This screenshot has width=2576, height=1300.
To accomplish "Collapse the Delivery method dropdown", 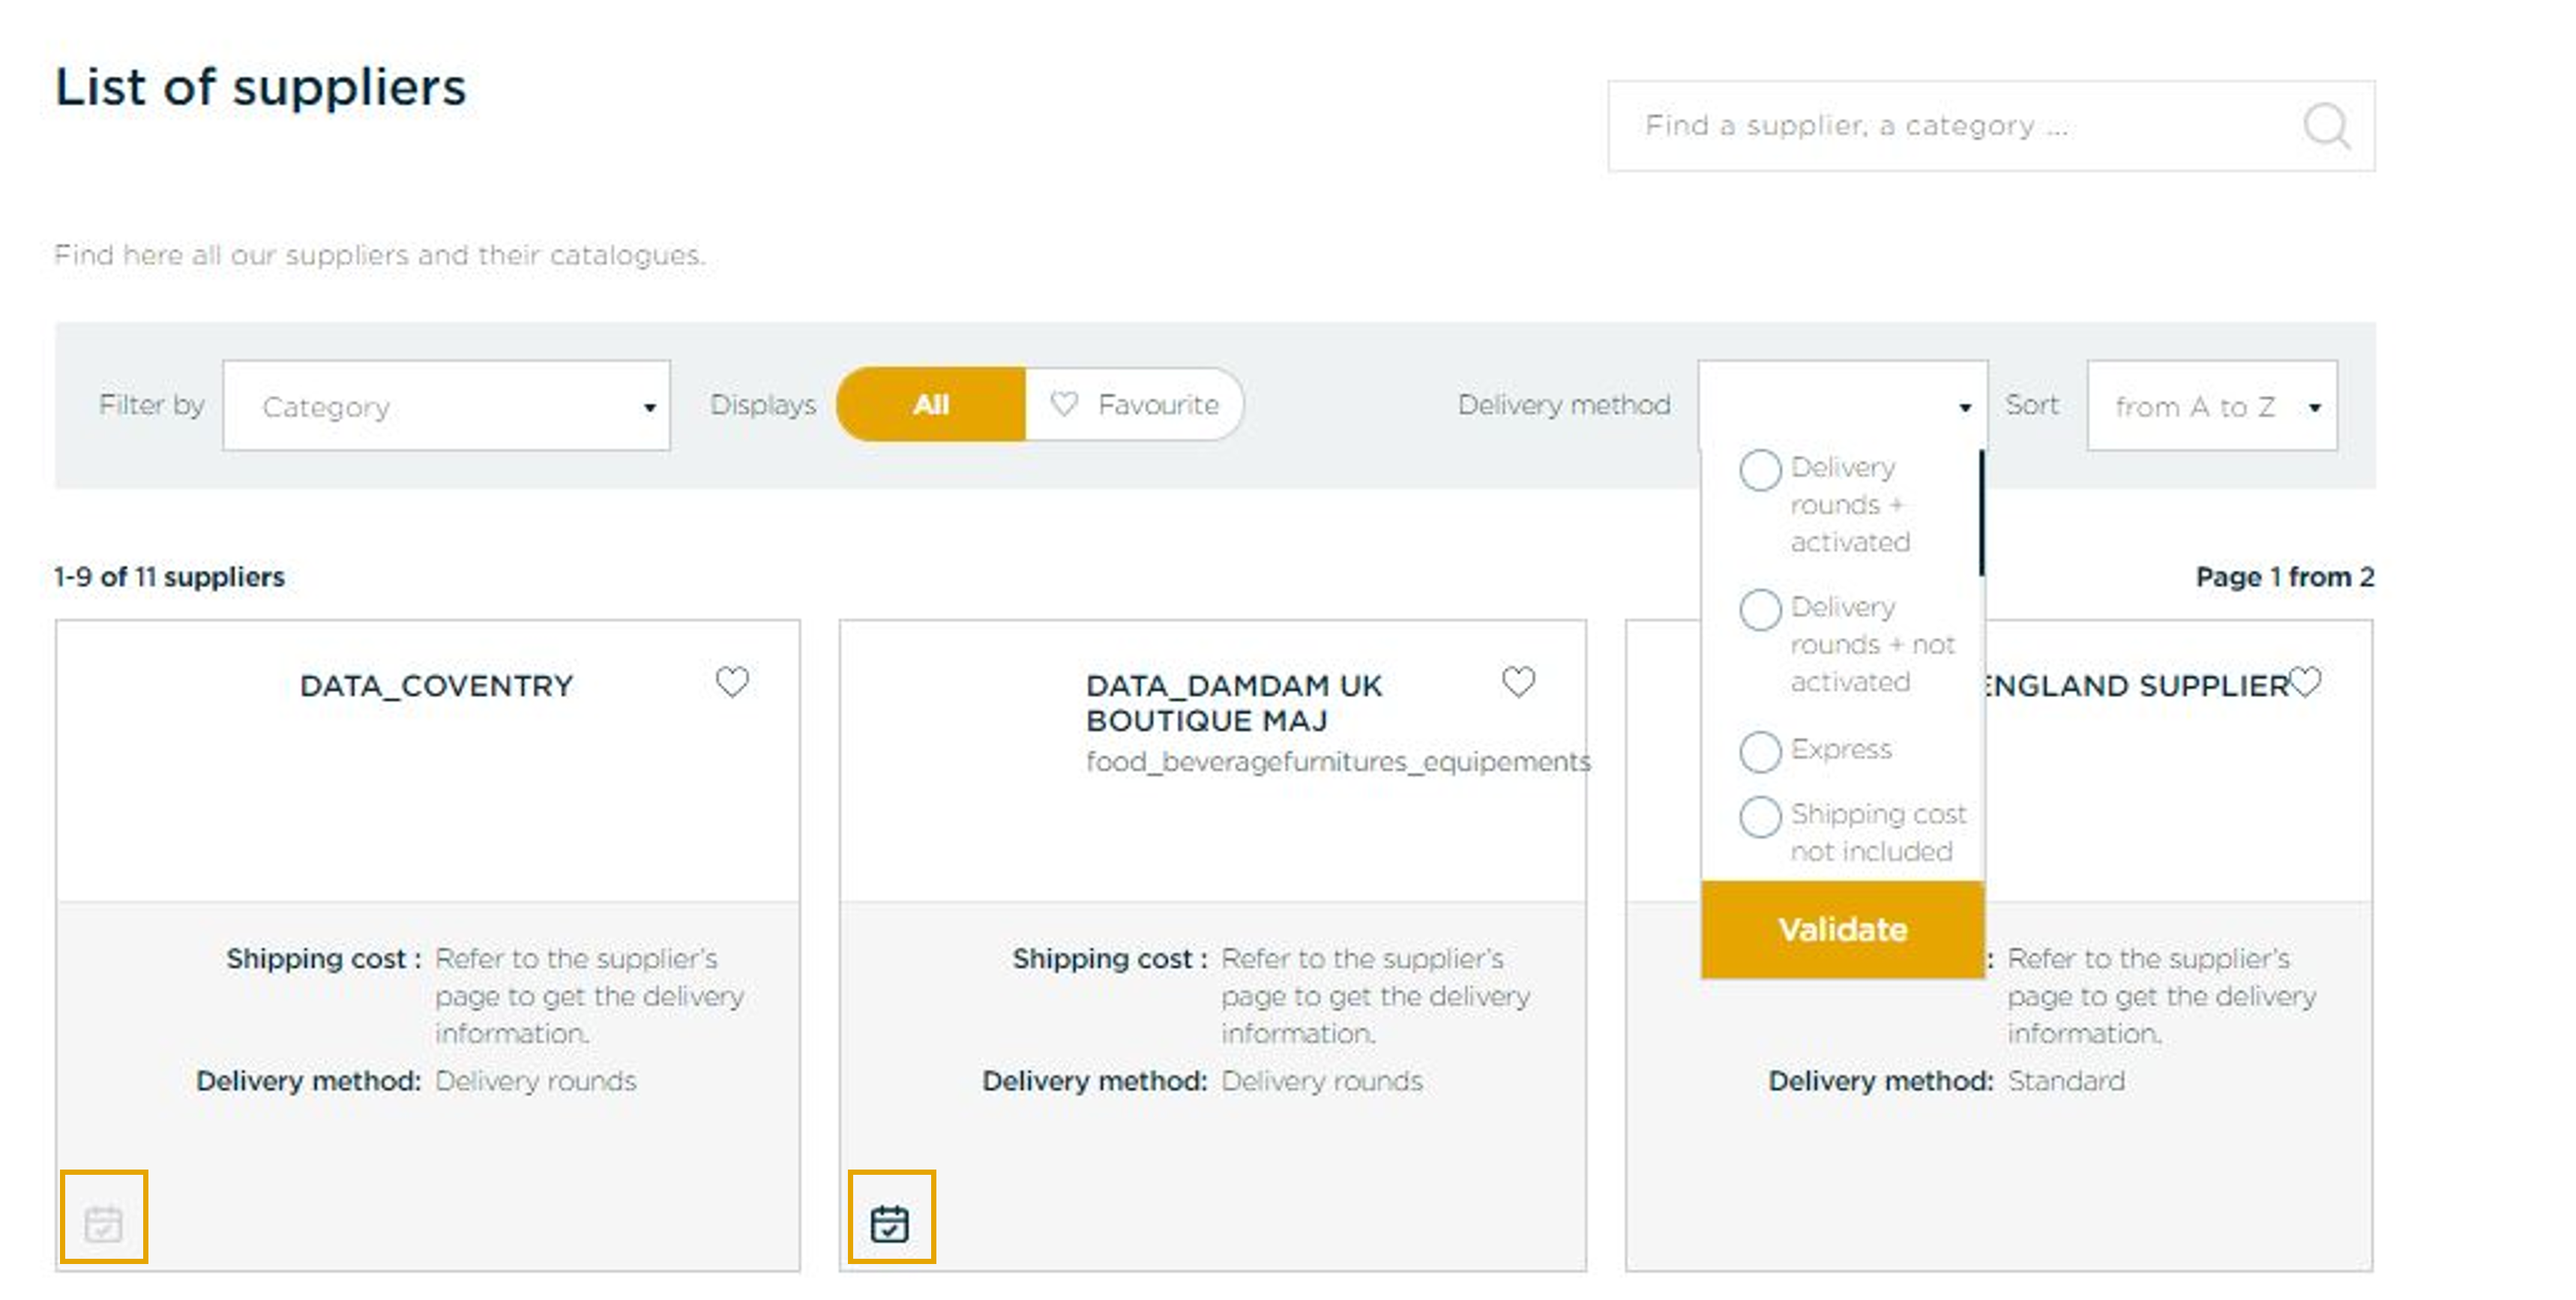I will pyautogui.click(x=1842, y=406).
